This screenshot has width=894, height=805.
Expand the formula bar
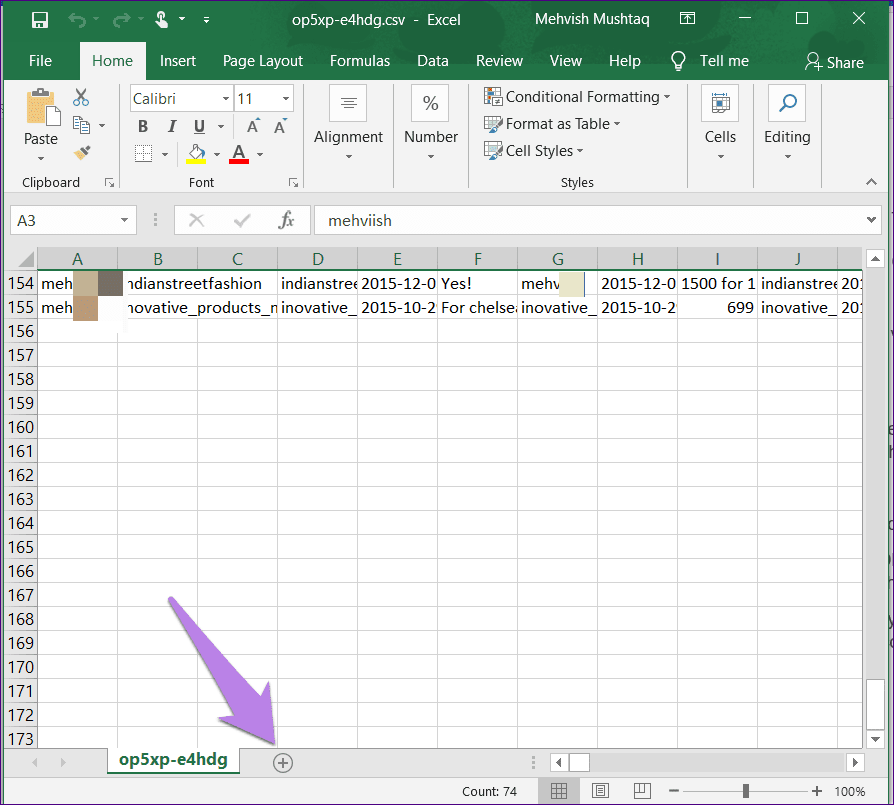click(871, 220)
